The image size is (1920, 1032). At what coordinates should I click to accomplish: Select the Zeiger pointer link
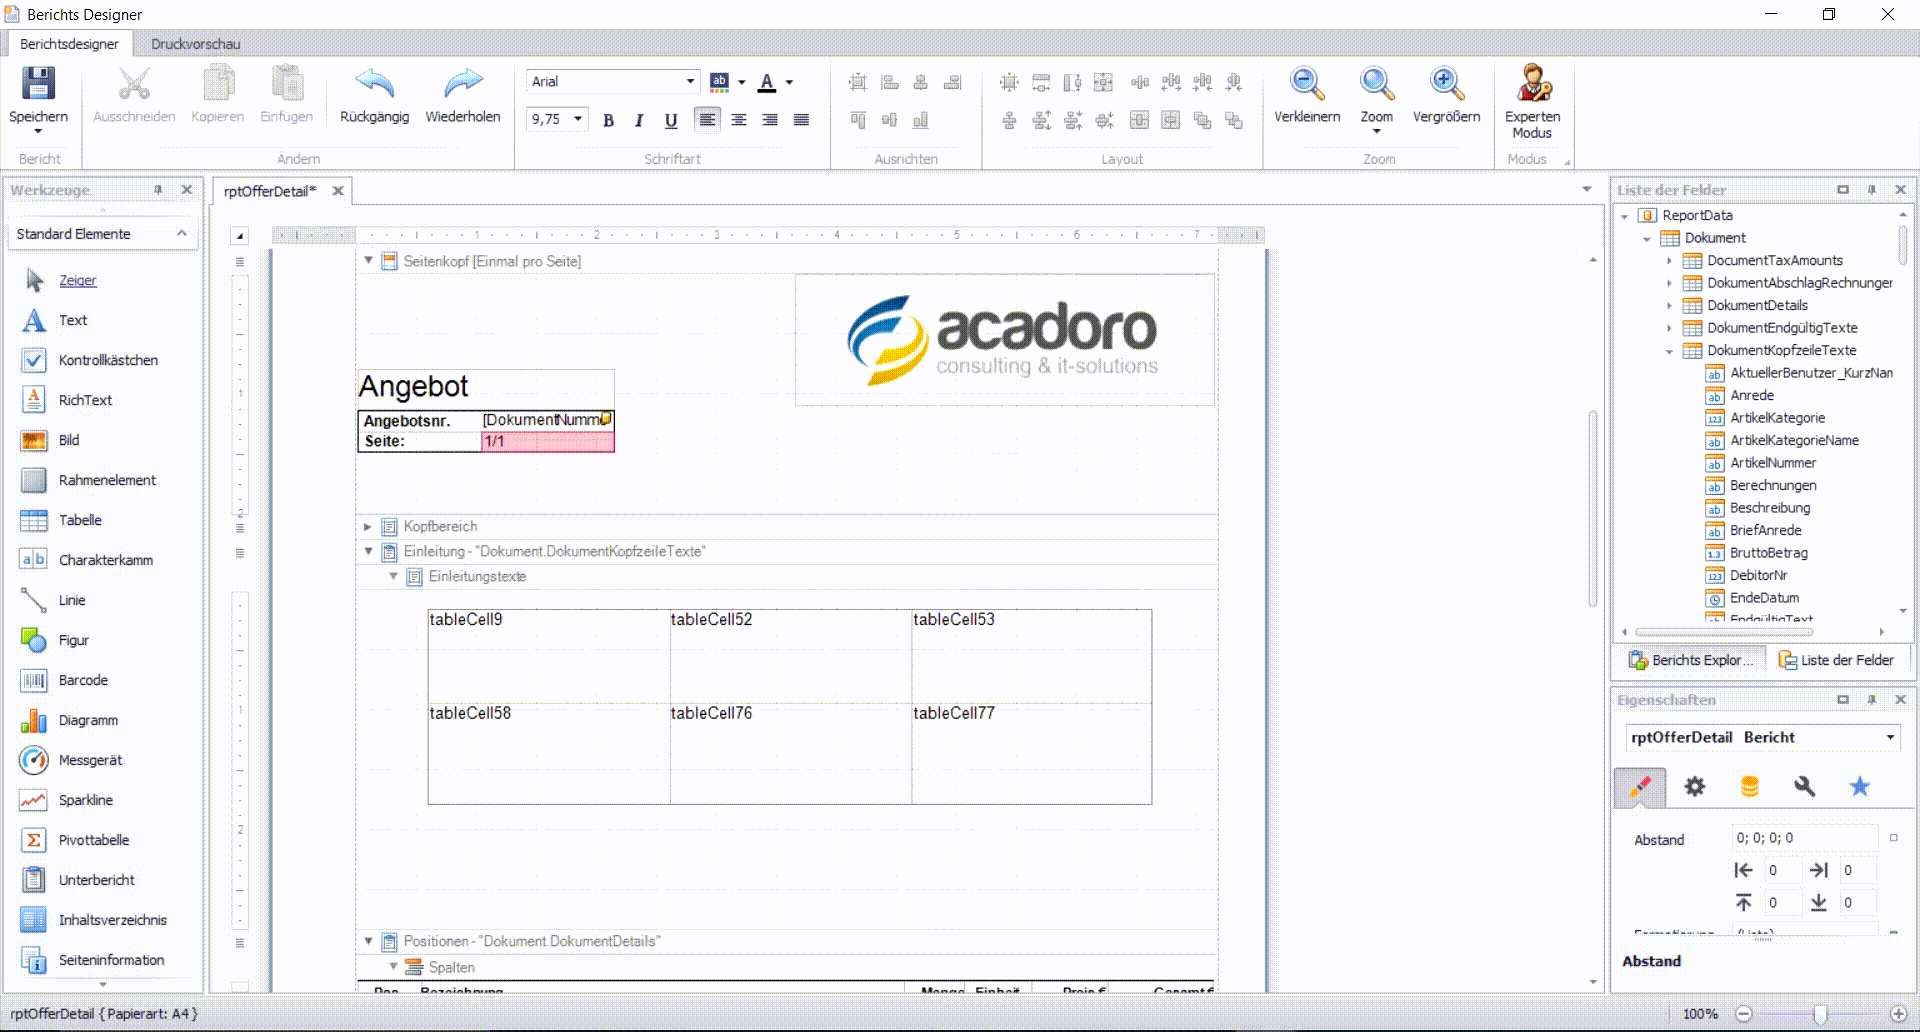coord(77,281)
